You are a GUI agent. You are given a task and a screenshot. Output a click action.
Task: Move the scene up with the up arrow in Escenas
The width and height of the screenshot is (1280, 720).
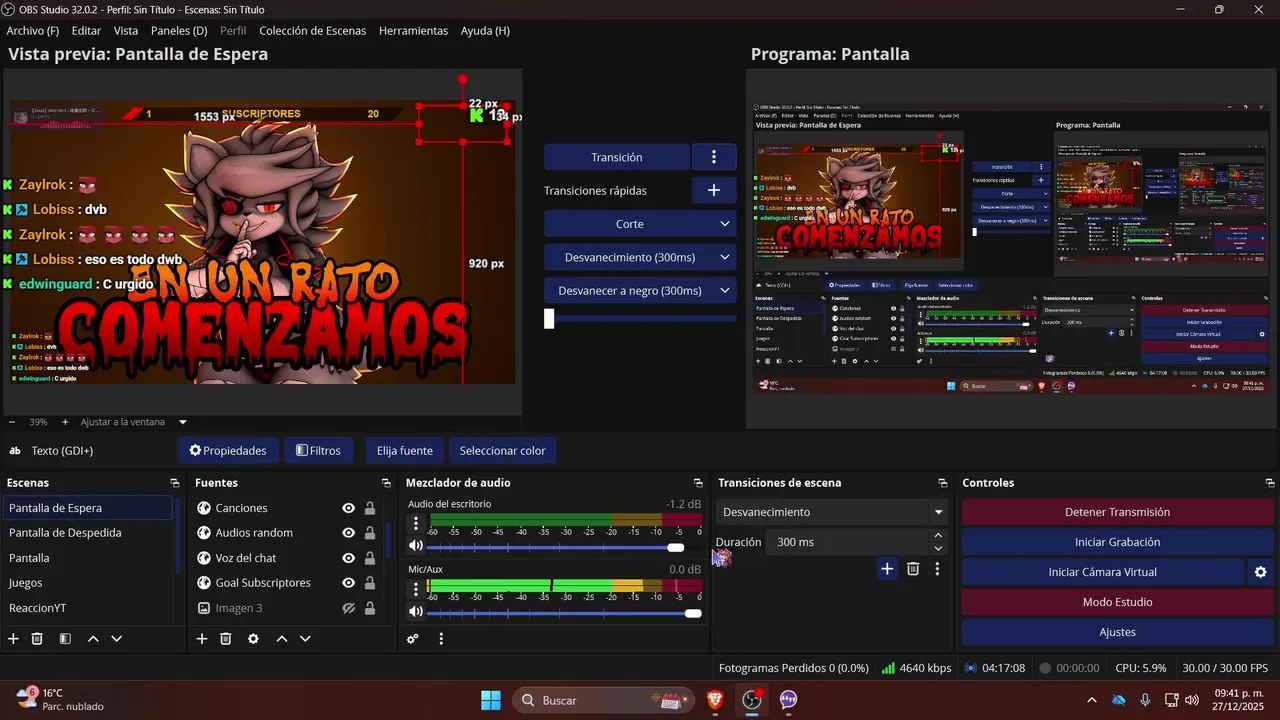tap(93, 638)
